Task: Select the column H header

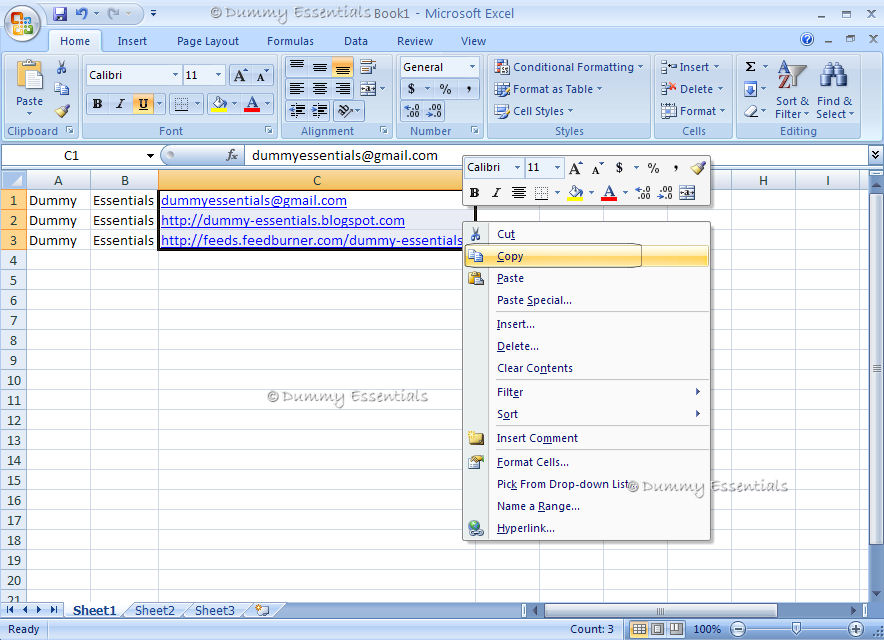Action: pyautogui.click(x=763, y=180)
